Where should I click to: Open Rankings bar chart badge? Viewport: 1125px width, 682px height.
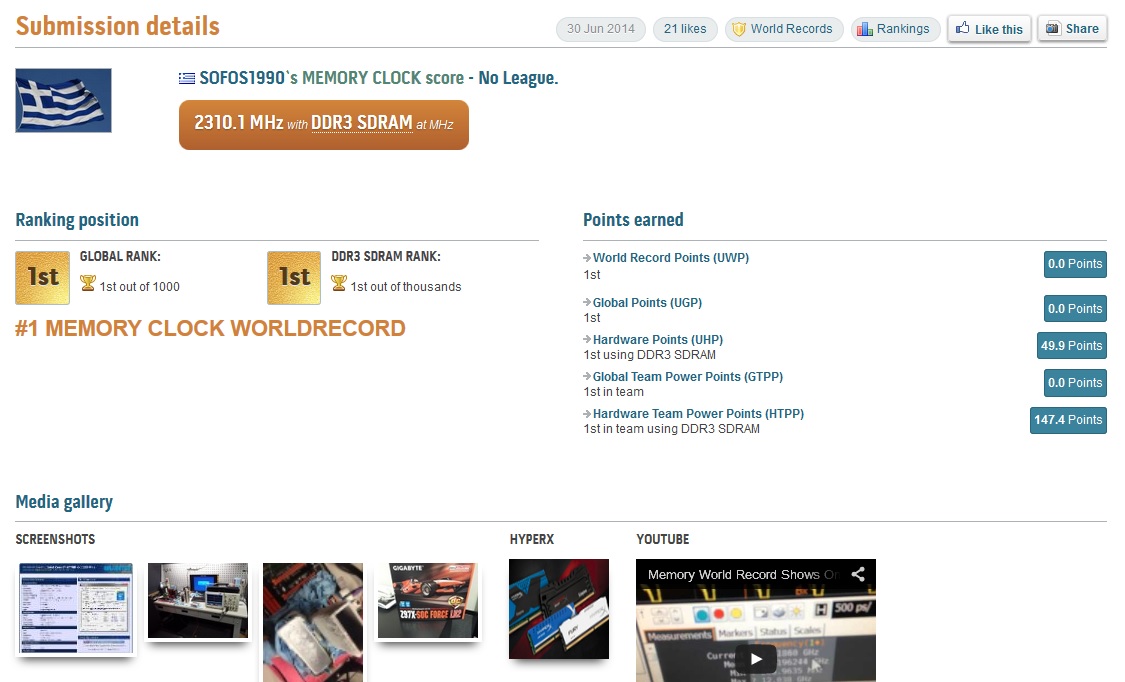click(895, 29)
